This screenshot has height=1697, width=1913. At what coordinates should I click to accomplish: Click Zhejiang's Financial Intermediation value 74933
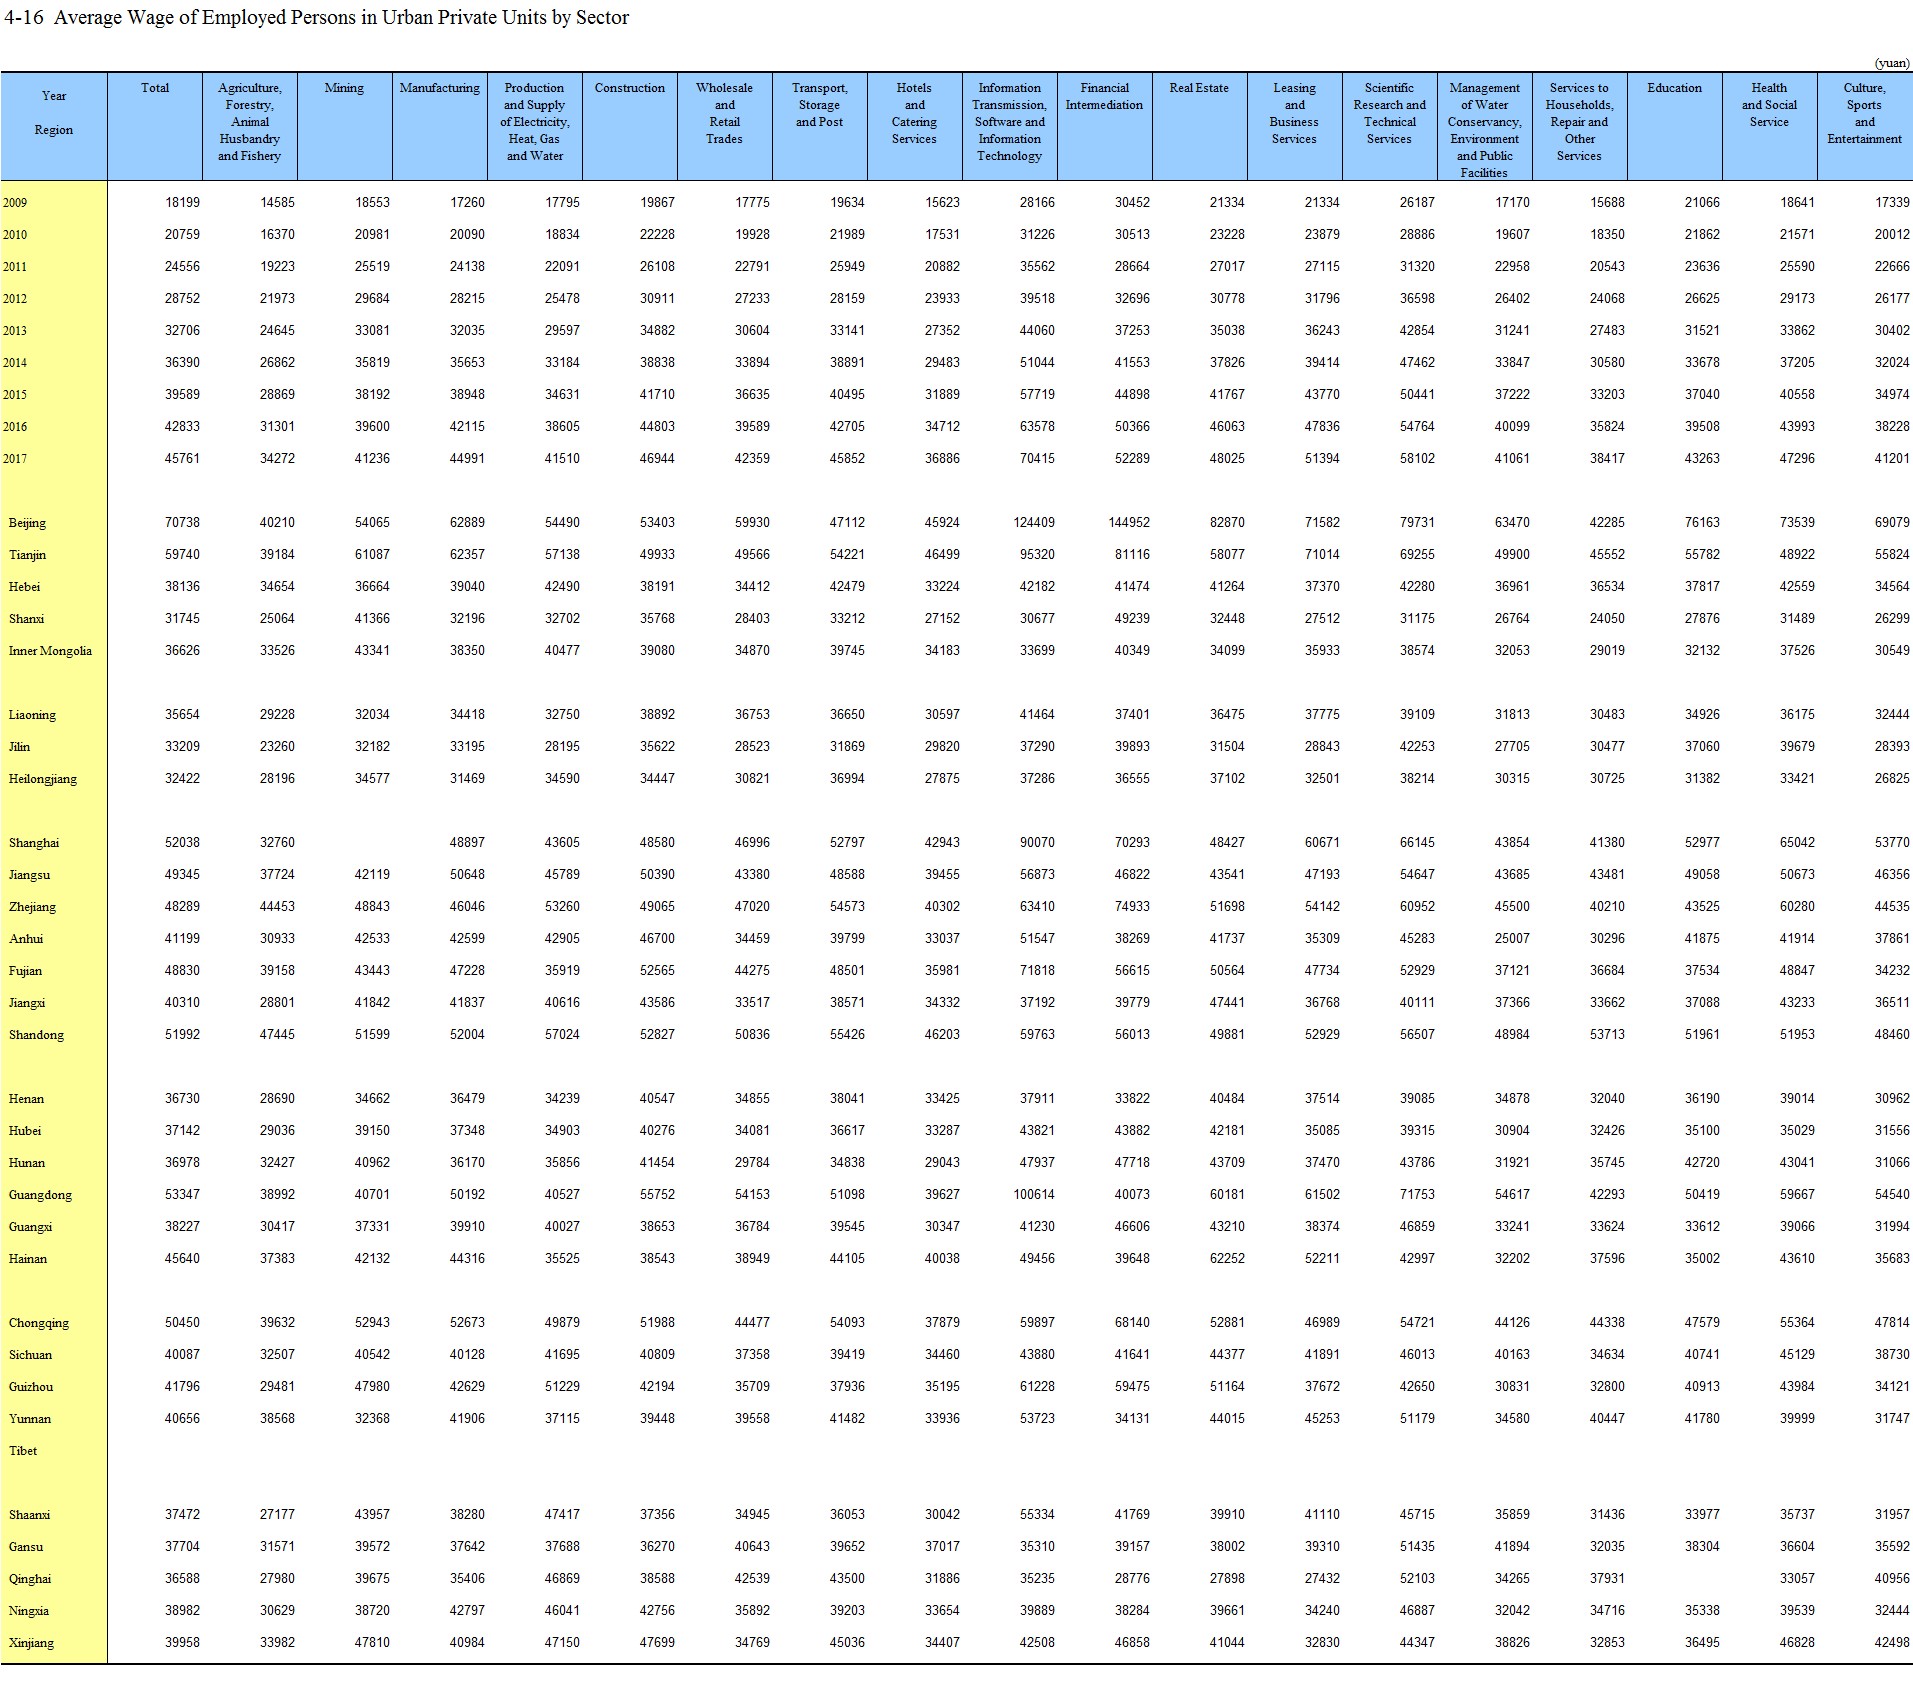(1132, 907)
